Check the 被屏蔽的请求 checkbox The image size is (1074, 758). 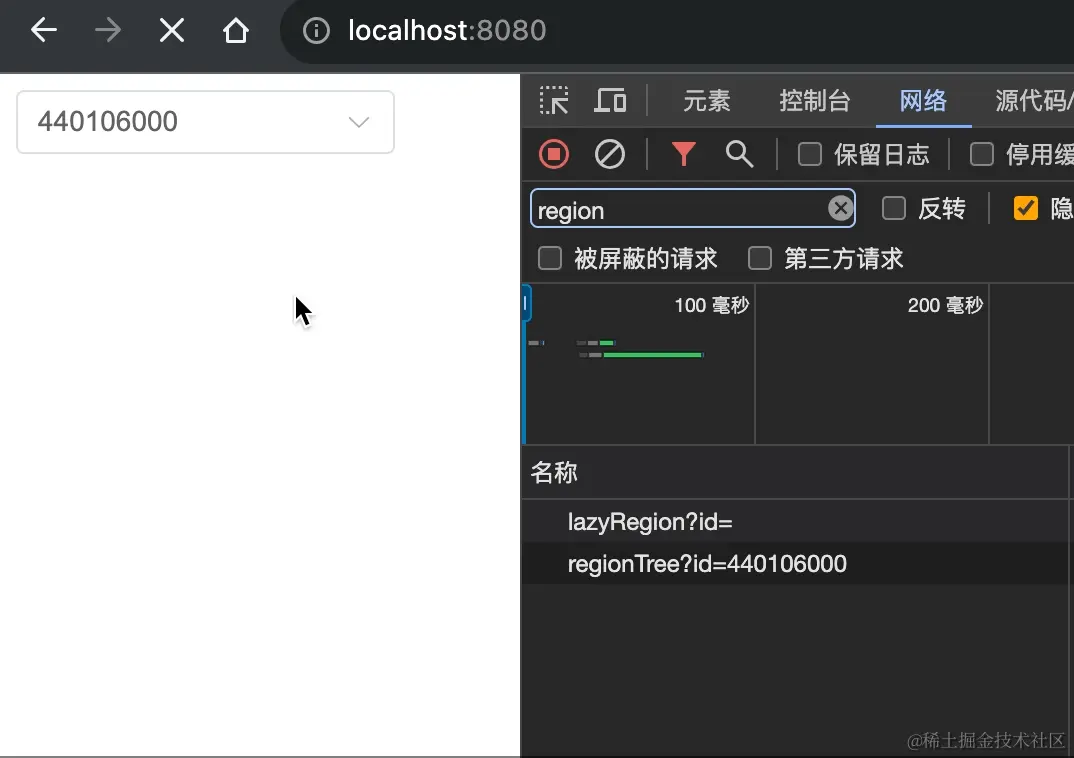(550, 259)
